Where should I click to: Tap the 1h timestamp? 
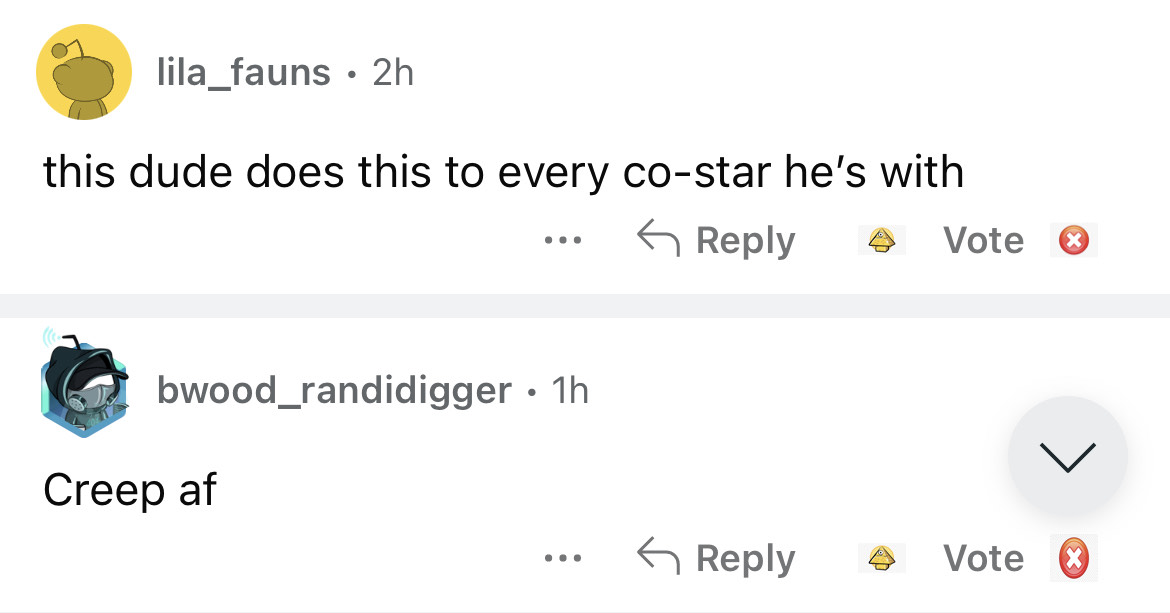pos(570,391)
